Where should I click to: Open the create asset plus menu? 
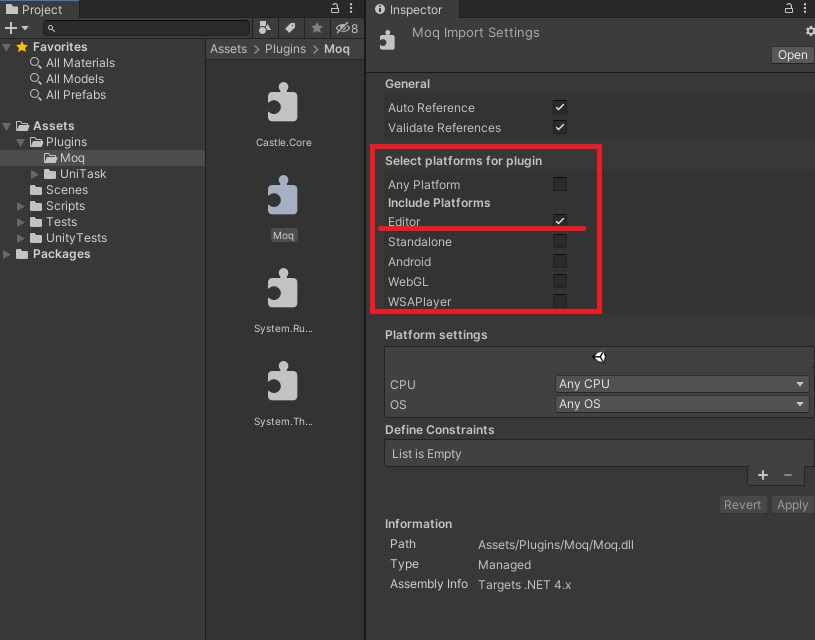(x=16, y=28)
